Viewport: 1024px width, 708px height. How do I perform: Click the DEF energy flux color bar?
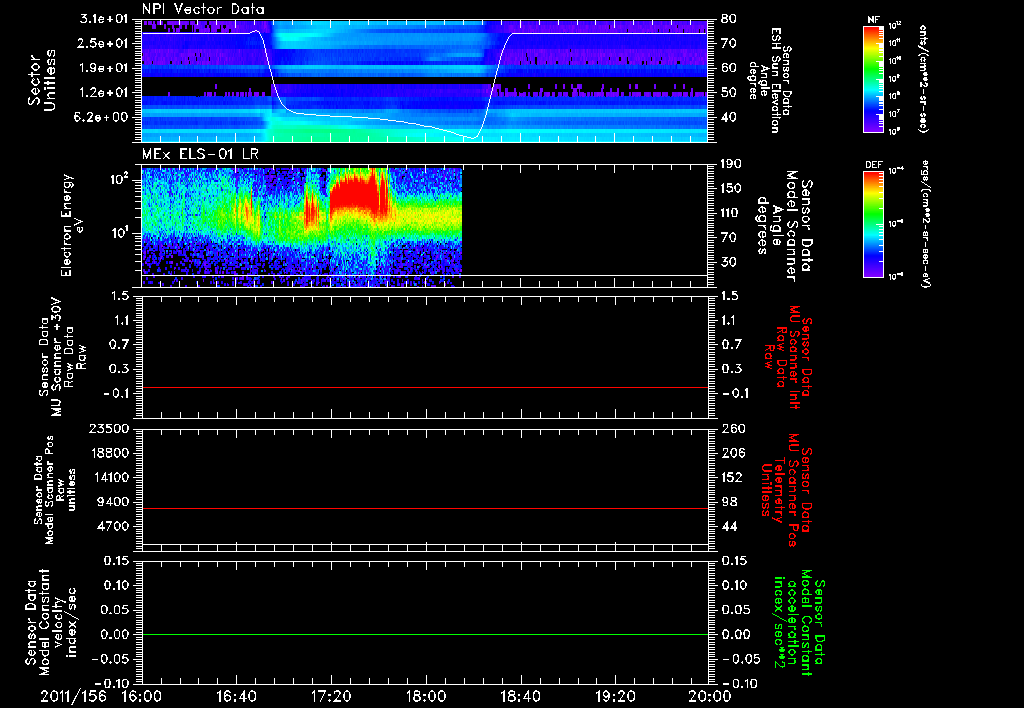coord(873,224)
